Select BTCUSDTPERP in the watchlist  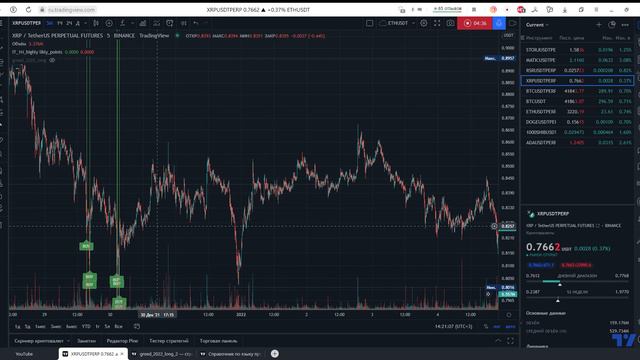click(578, 91)
